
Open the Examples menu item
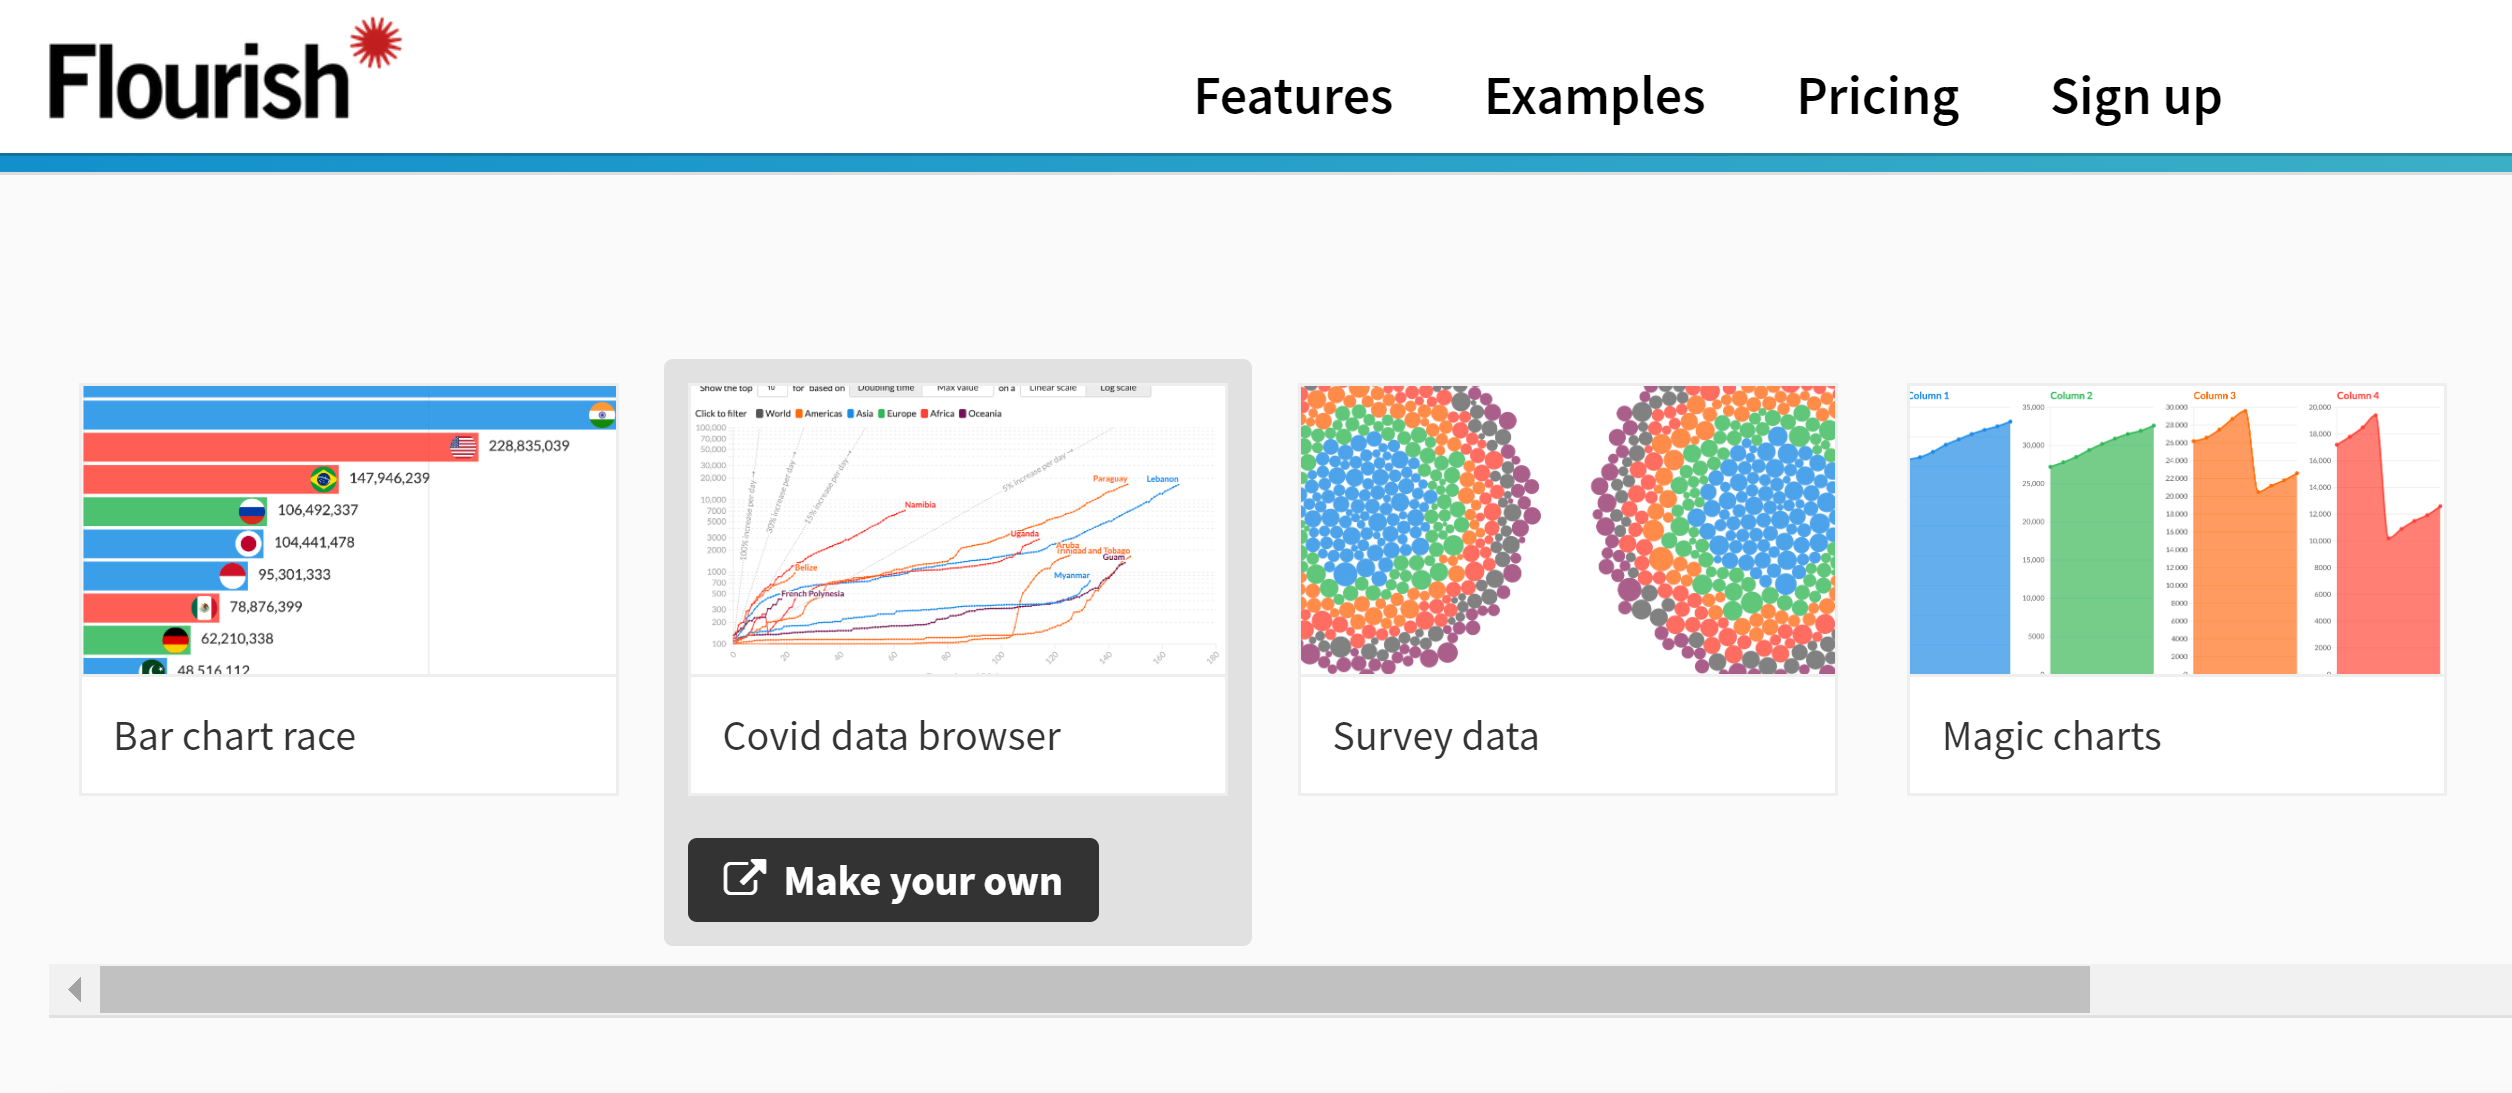pos(1594,97)
